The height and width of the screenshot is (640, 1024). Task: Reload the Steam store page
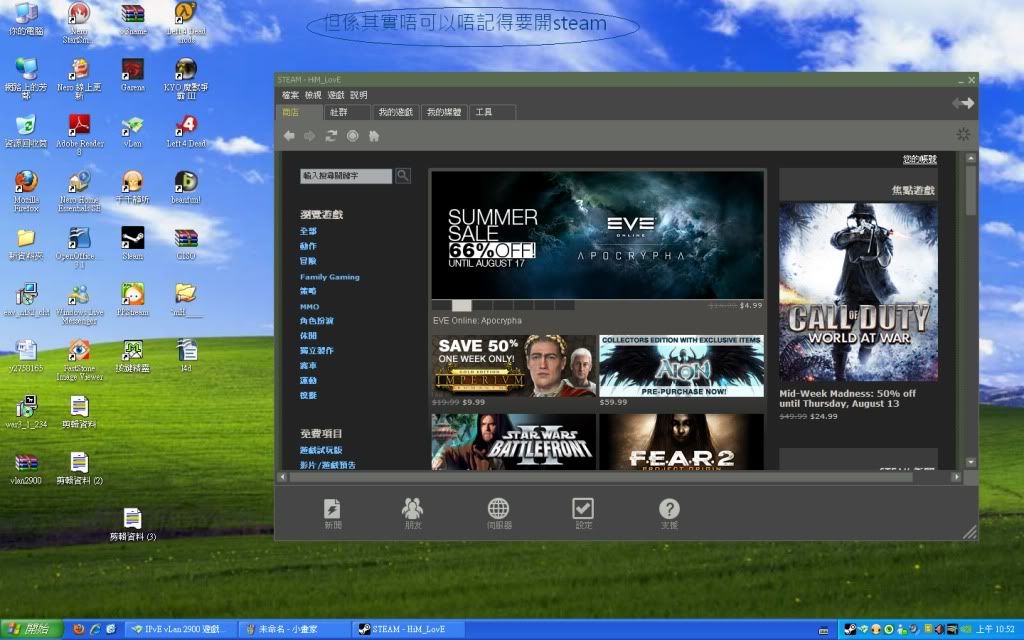tap(331, 136)
